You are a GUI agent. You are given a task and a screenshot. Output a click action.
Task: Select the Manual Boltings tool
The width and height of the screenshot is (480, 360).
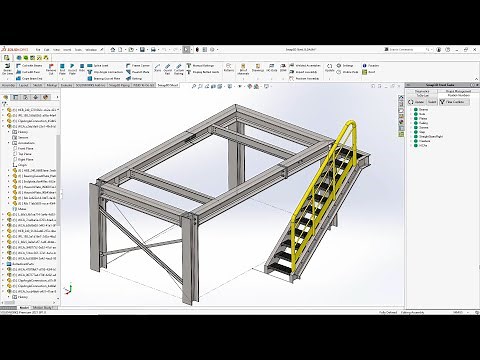[x=200, y=65]
